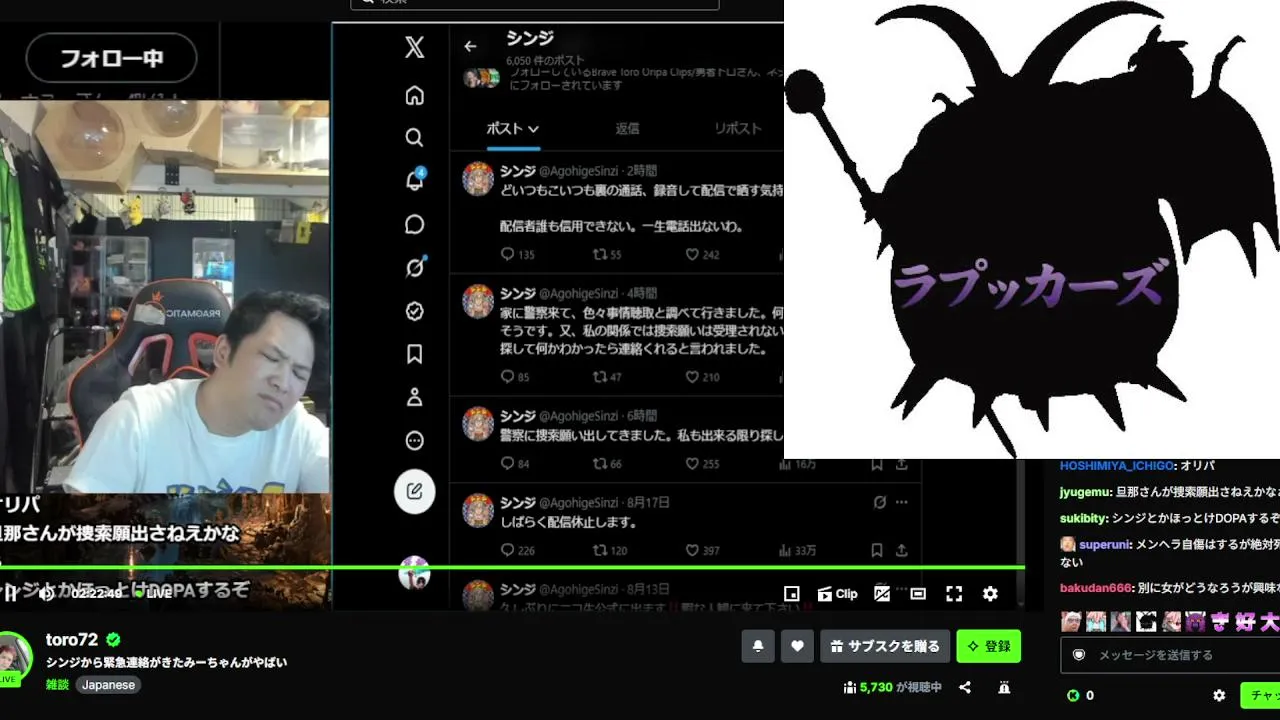Click サブスクを贈る gift subs button
The height and width of the screenshot is (720, 1280).
coord(885,646)
